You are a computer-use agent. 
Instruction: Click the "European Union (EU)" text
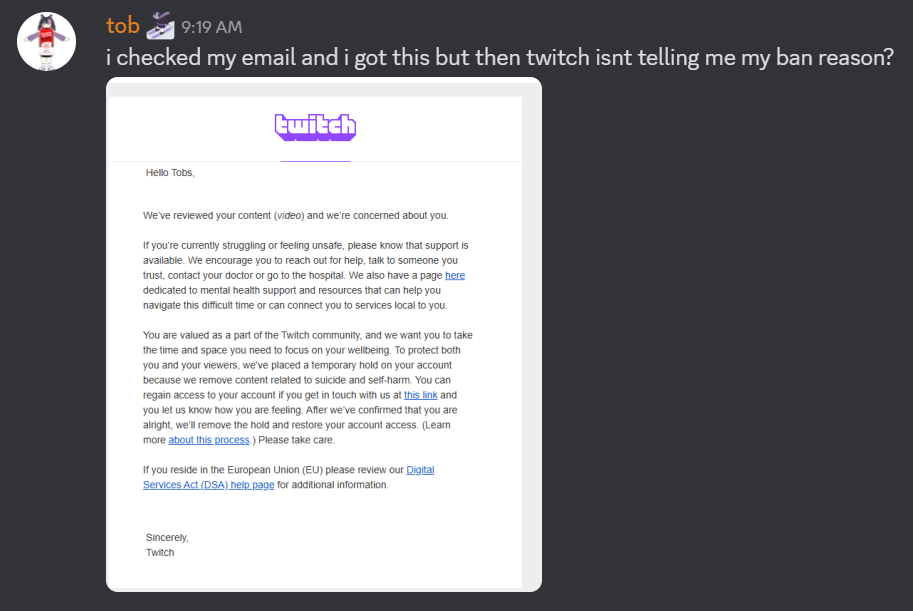pyautogui.click(x=315, y=470)
